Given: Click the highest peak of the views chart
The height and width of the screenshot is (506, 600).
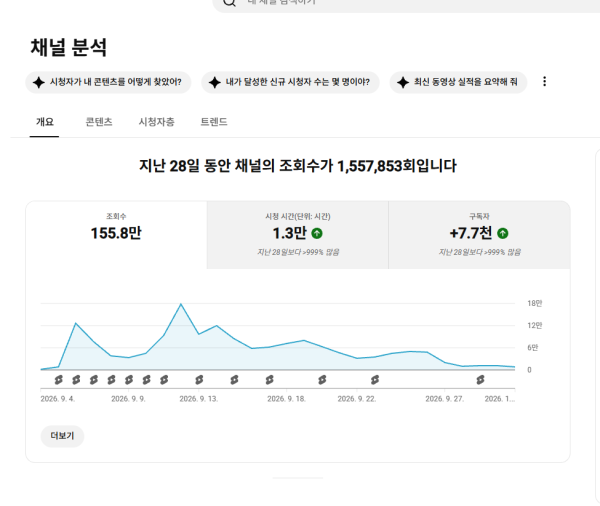Looking at the screenshot, I should click(181, 304).
